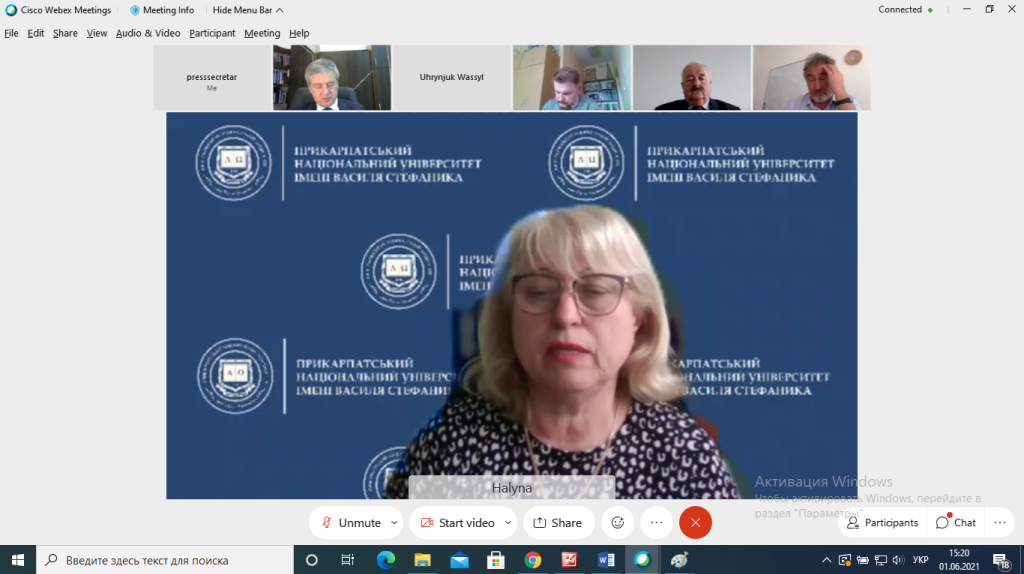Click Windows search box in taskbar
This screenshot has height=574, width=1024.
coord(165,560)
